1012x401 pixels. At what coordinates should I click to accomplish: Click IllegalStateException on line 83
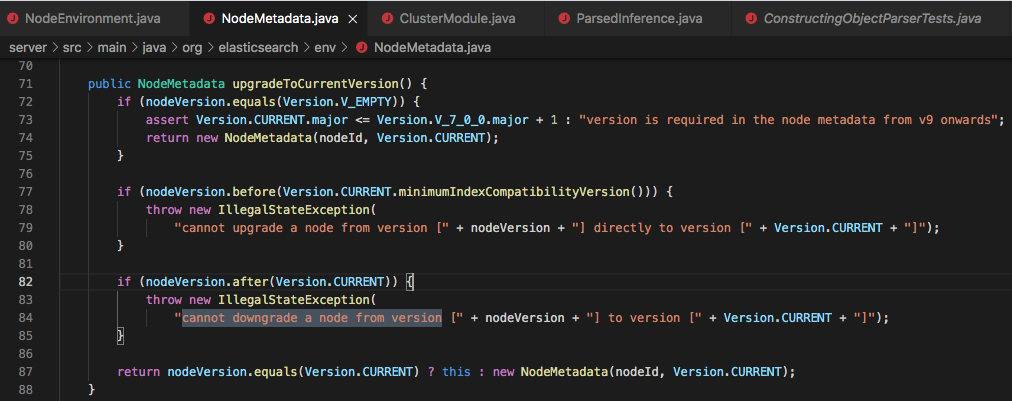294,300
